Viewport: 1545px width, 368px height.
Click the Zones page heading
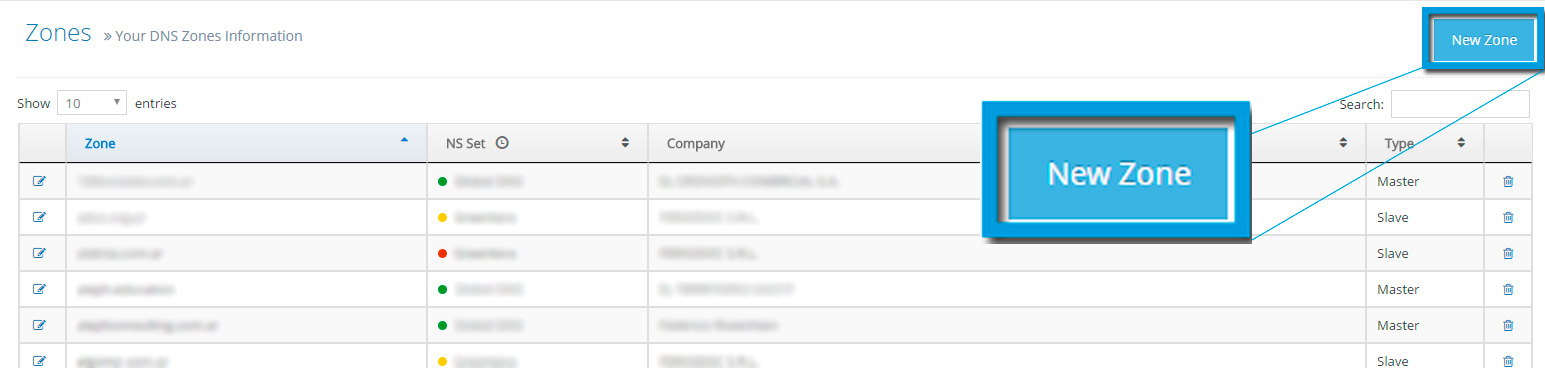point(59,33)
